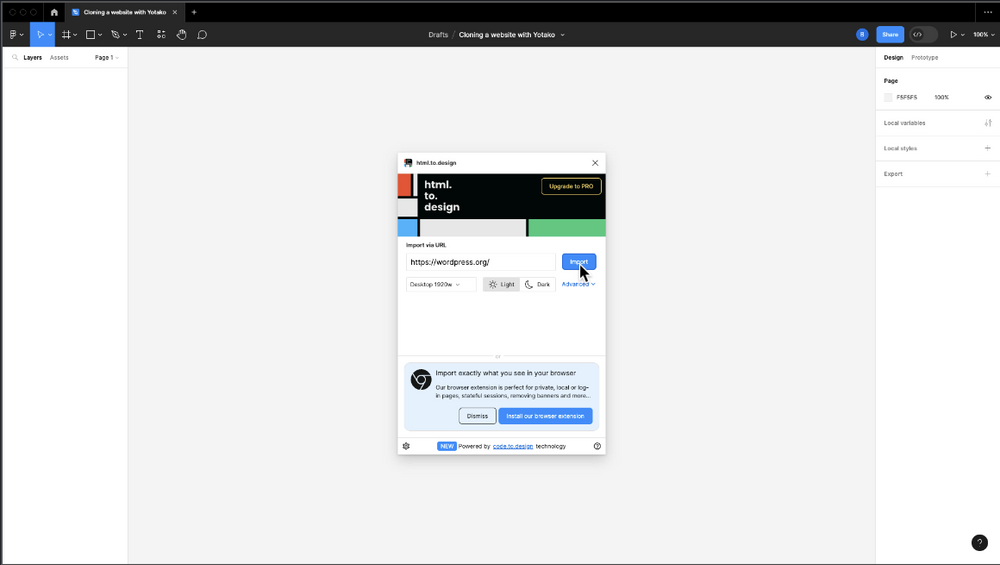Expand the present options chevron

962,34
